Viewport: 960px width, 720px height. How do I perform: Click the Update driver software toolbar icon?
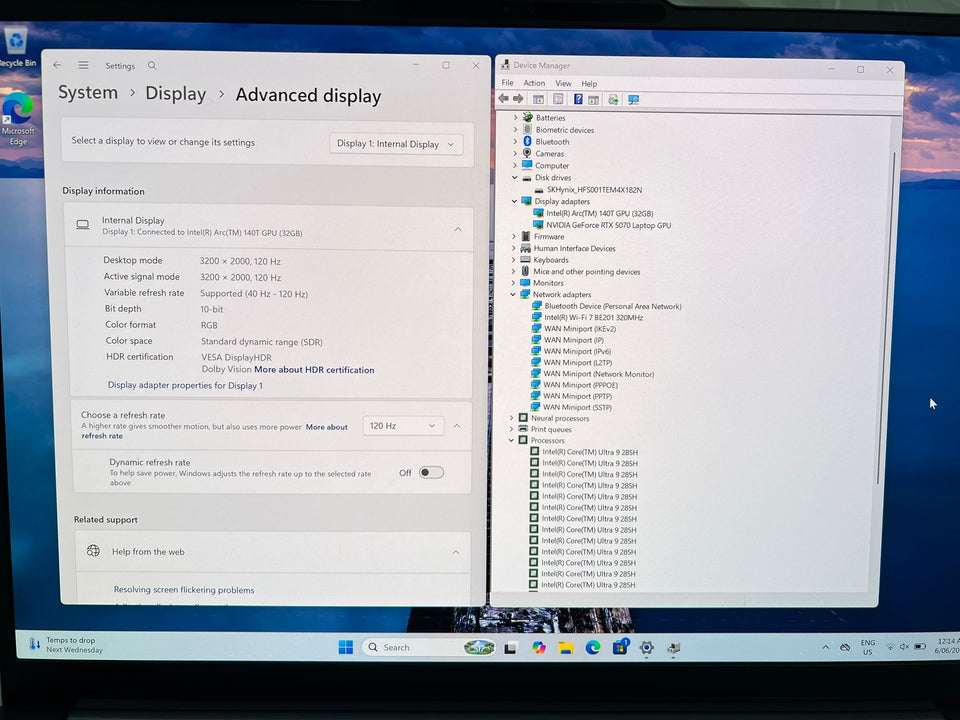613,100
